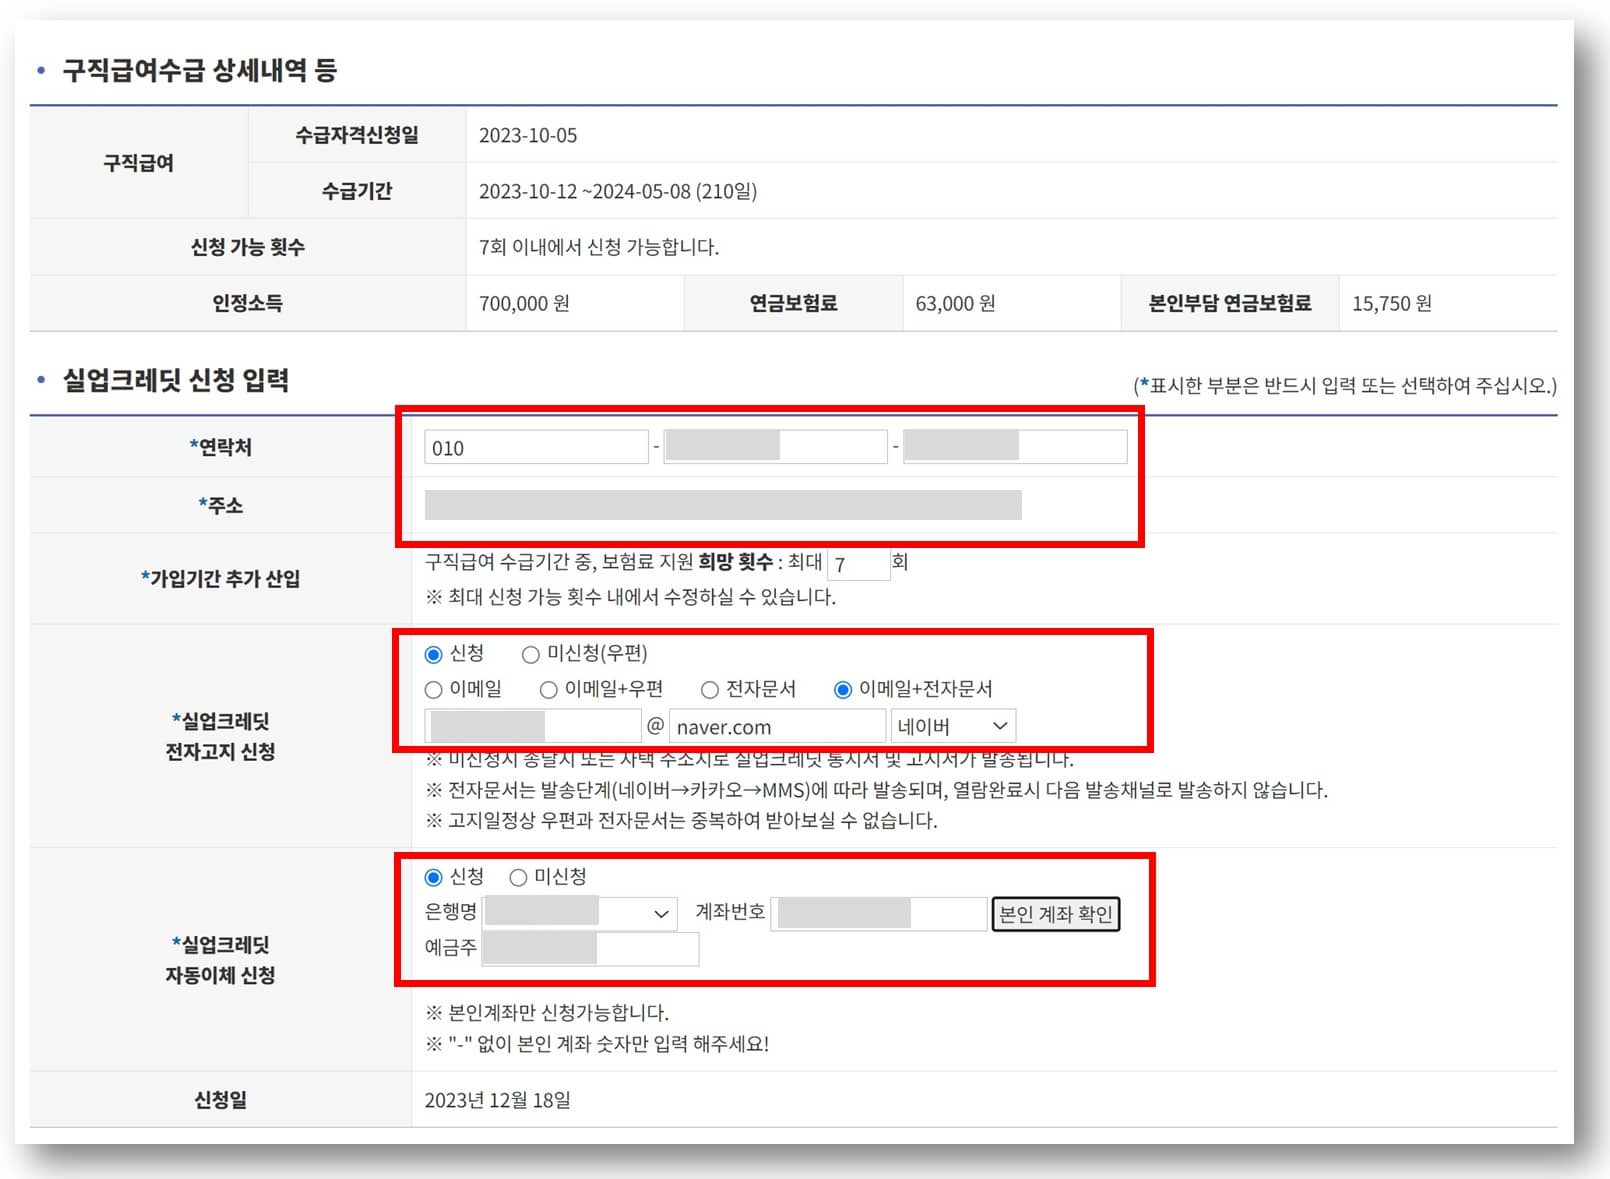Select the 신청 radio for 전자고지
Image resolution: width=1610 pixels, height=1179 pixels.
tap(433, 654)
